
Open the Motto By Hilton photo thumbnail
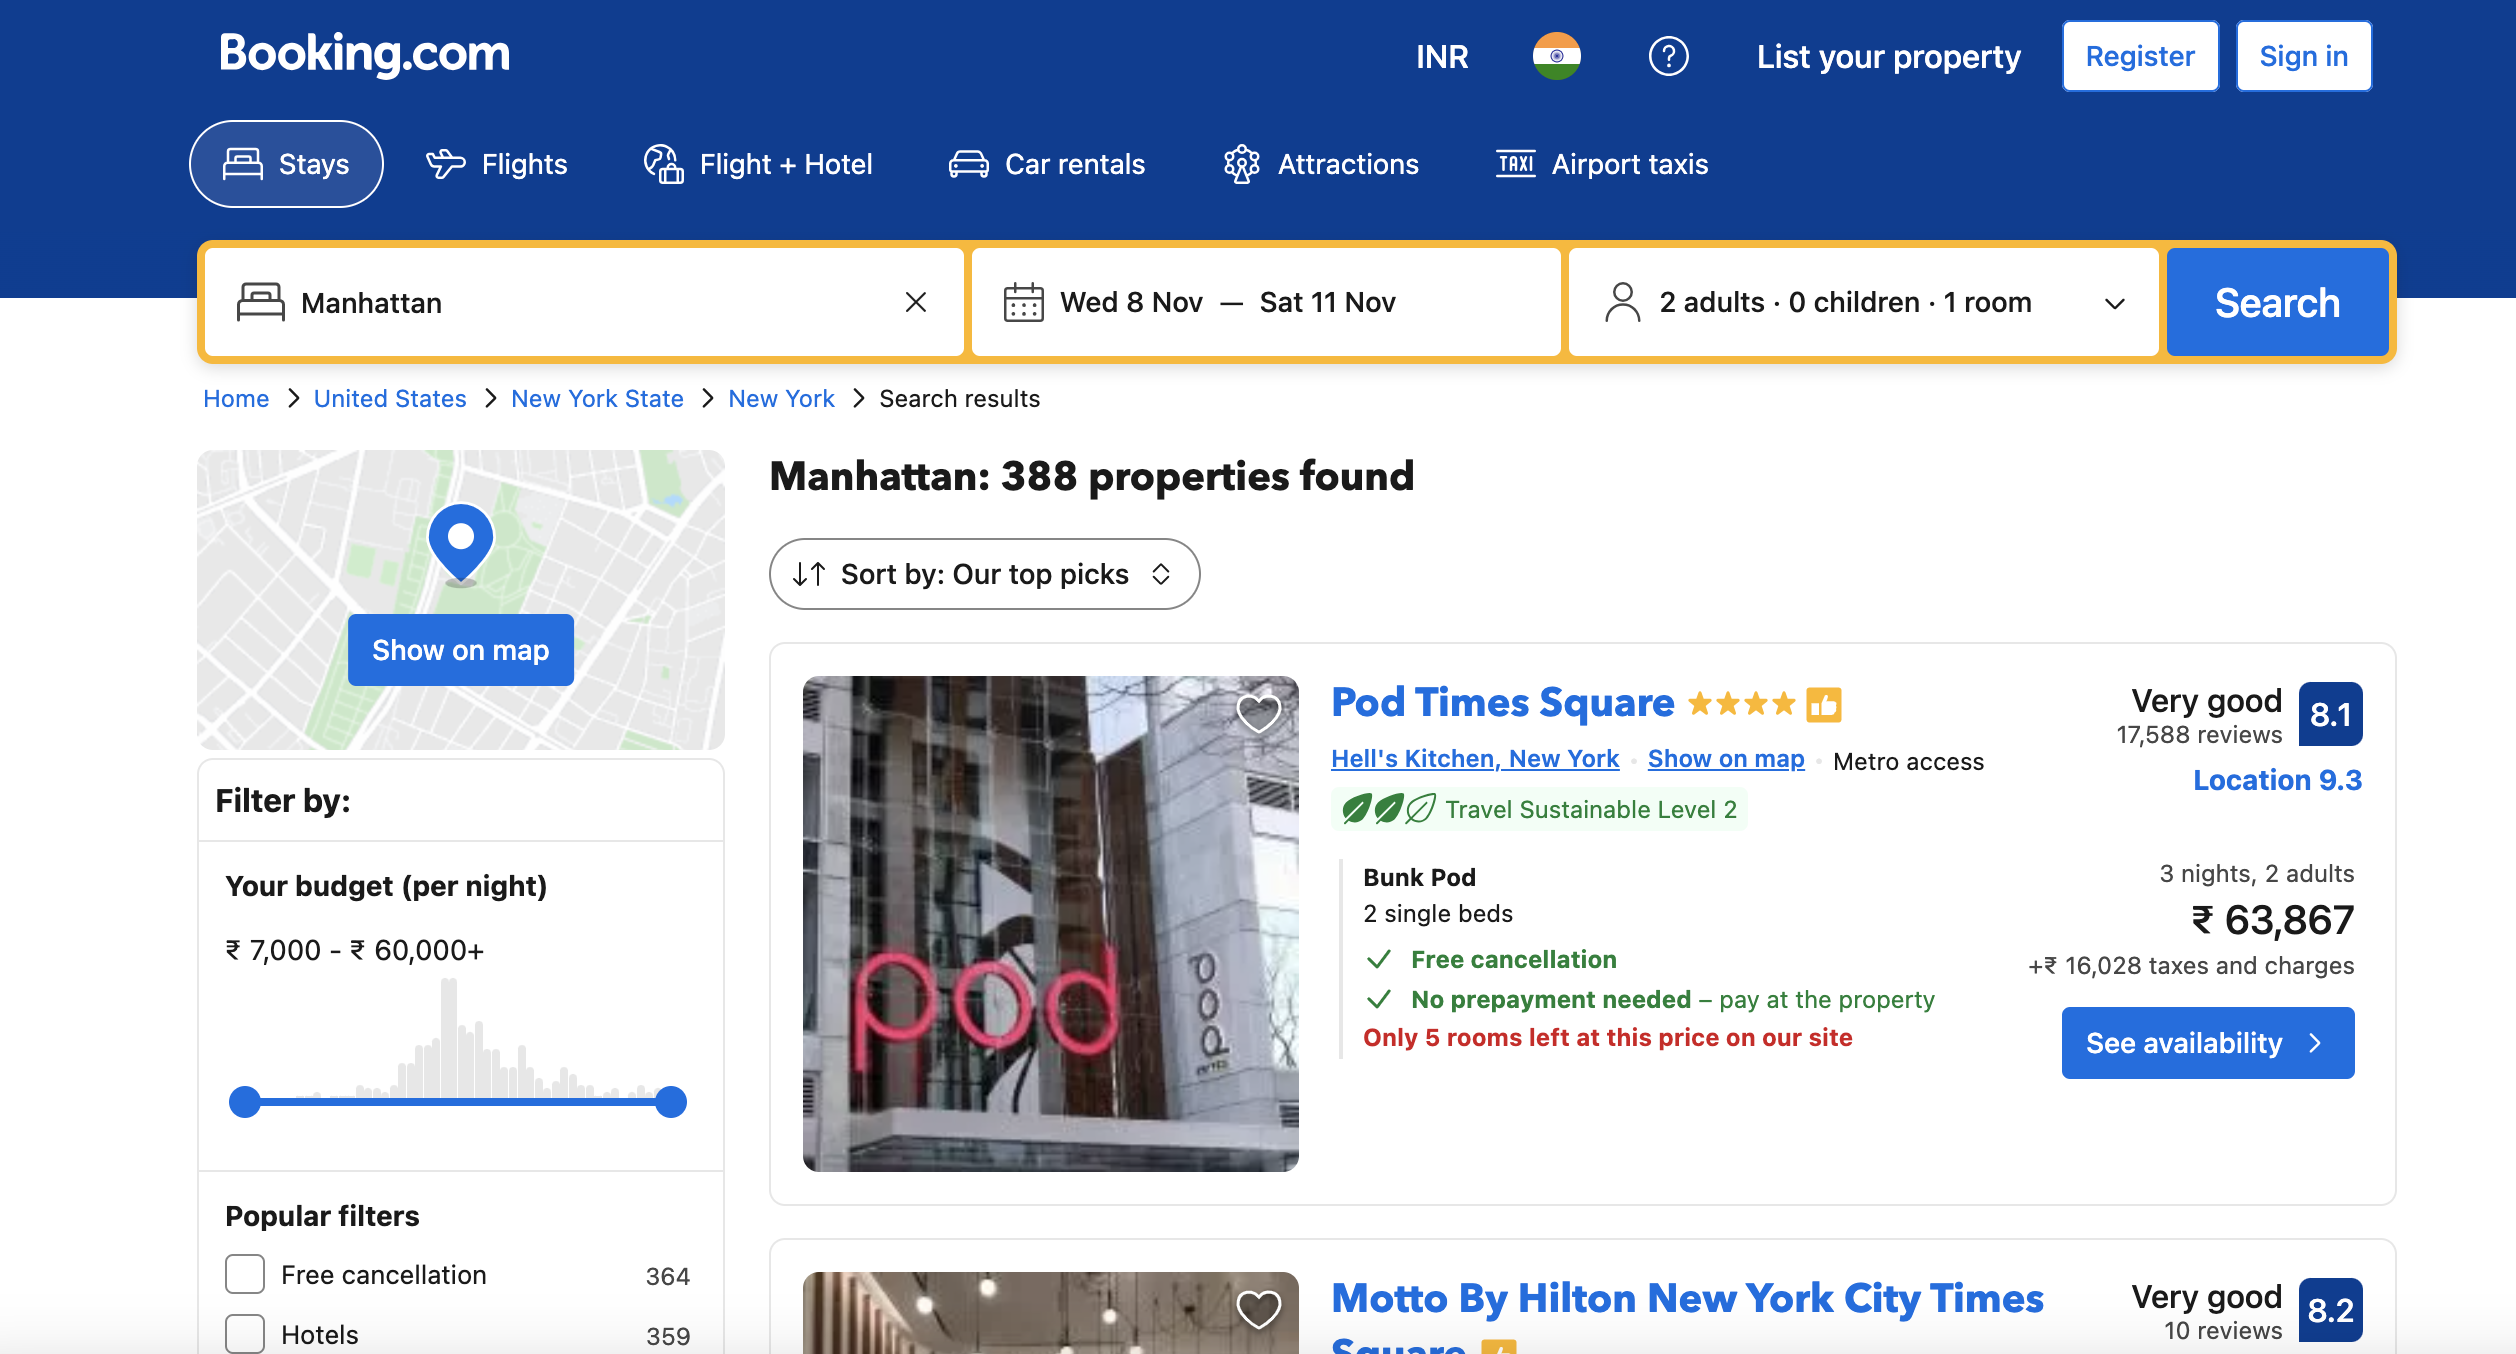tap(1051, 1313)
